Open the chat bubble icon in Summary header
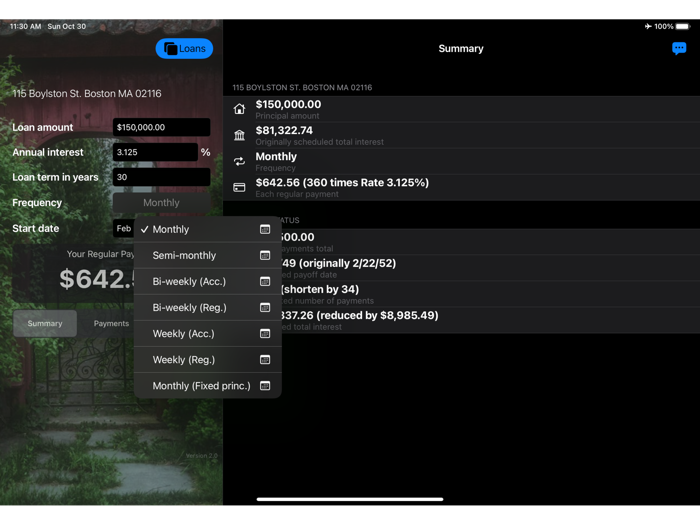 tap(679, 48)
